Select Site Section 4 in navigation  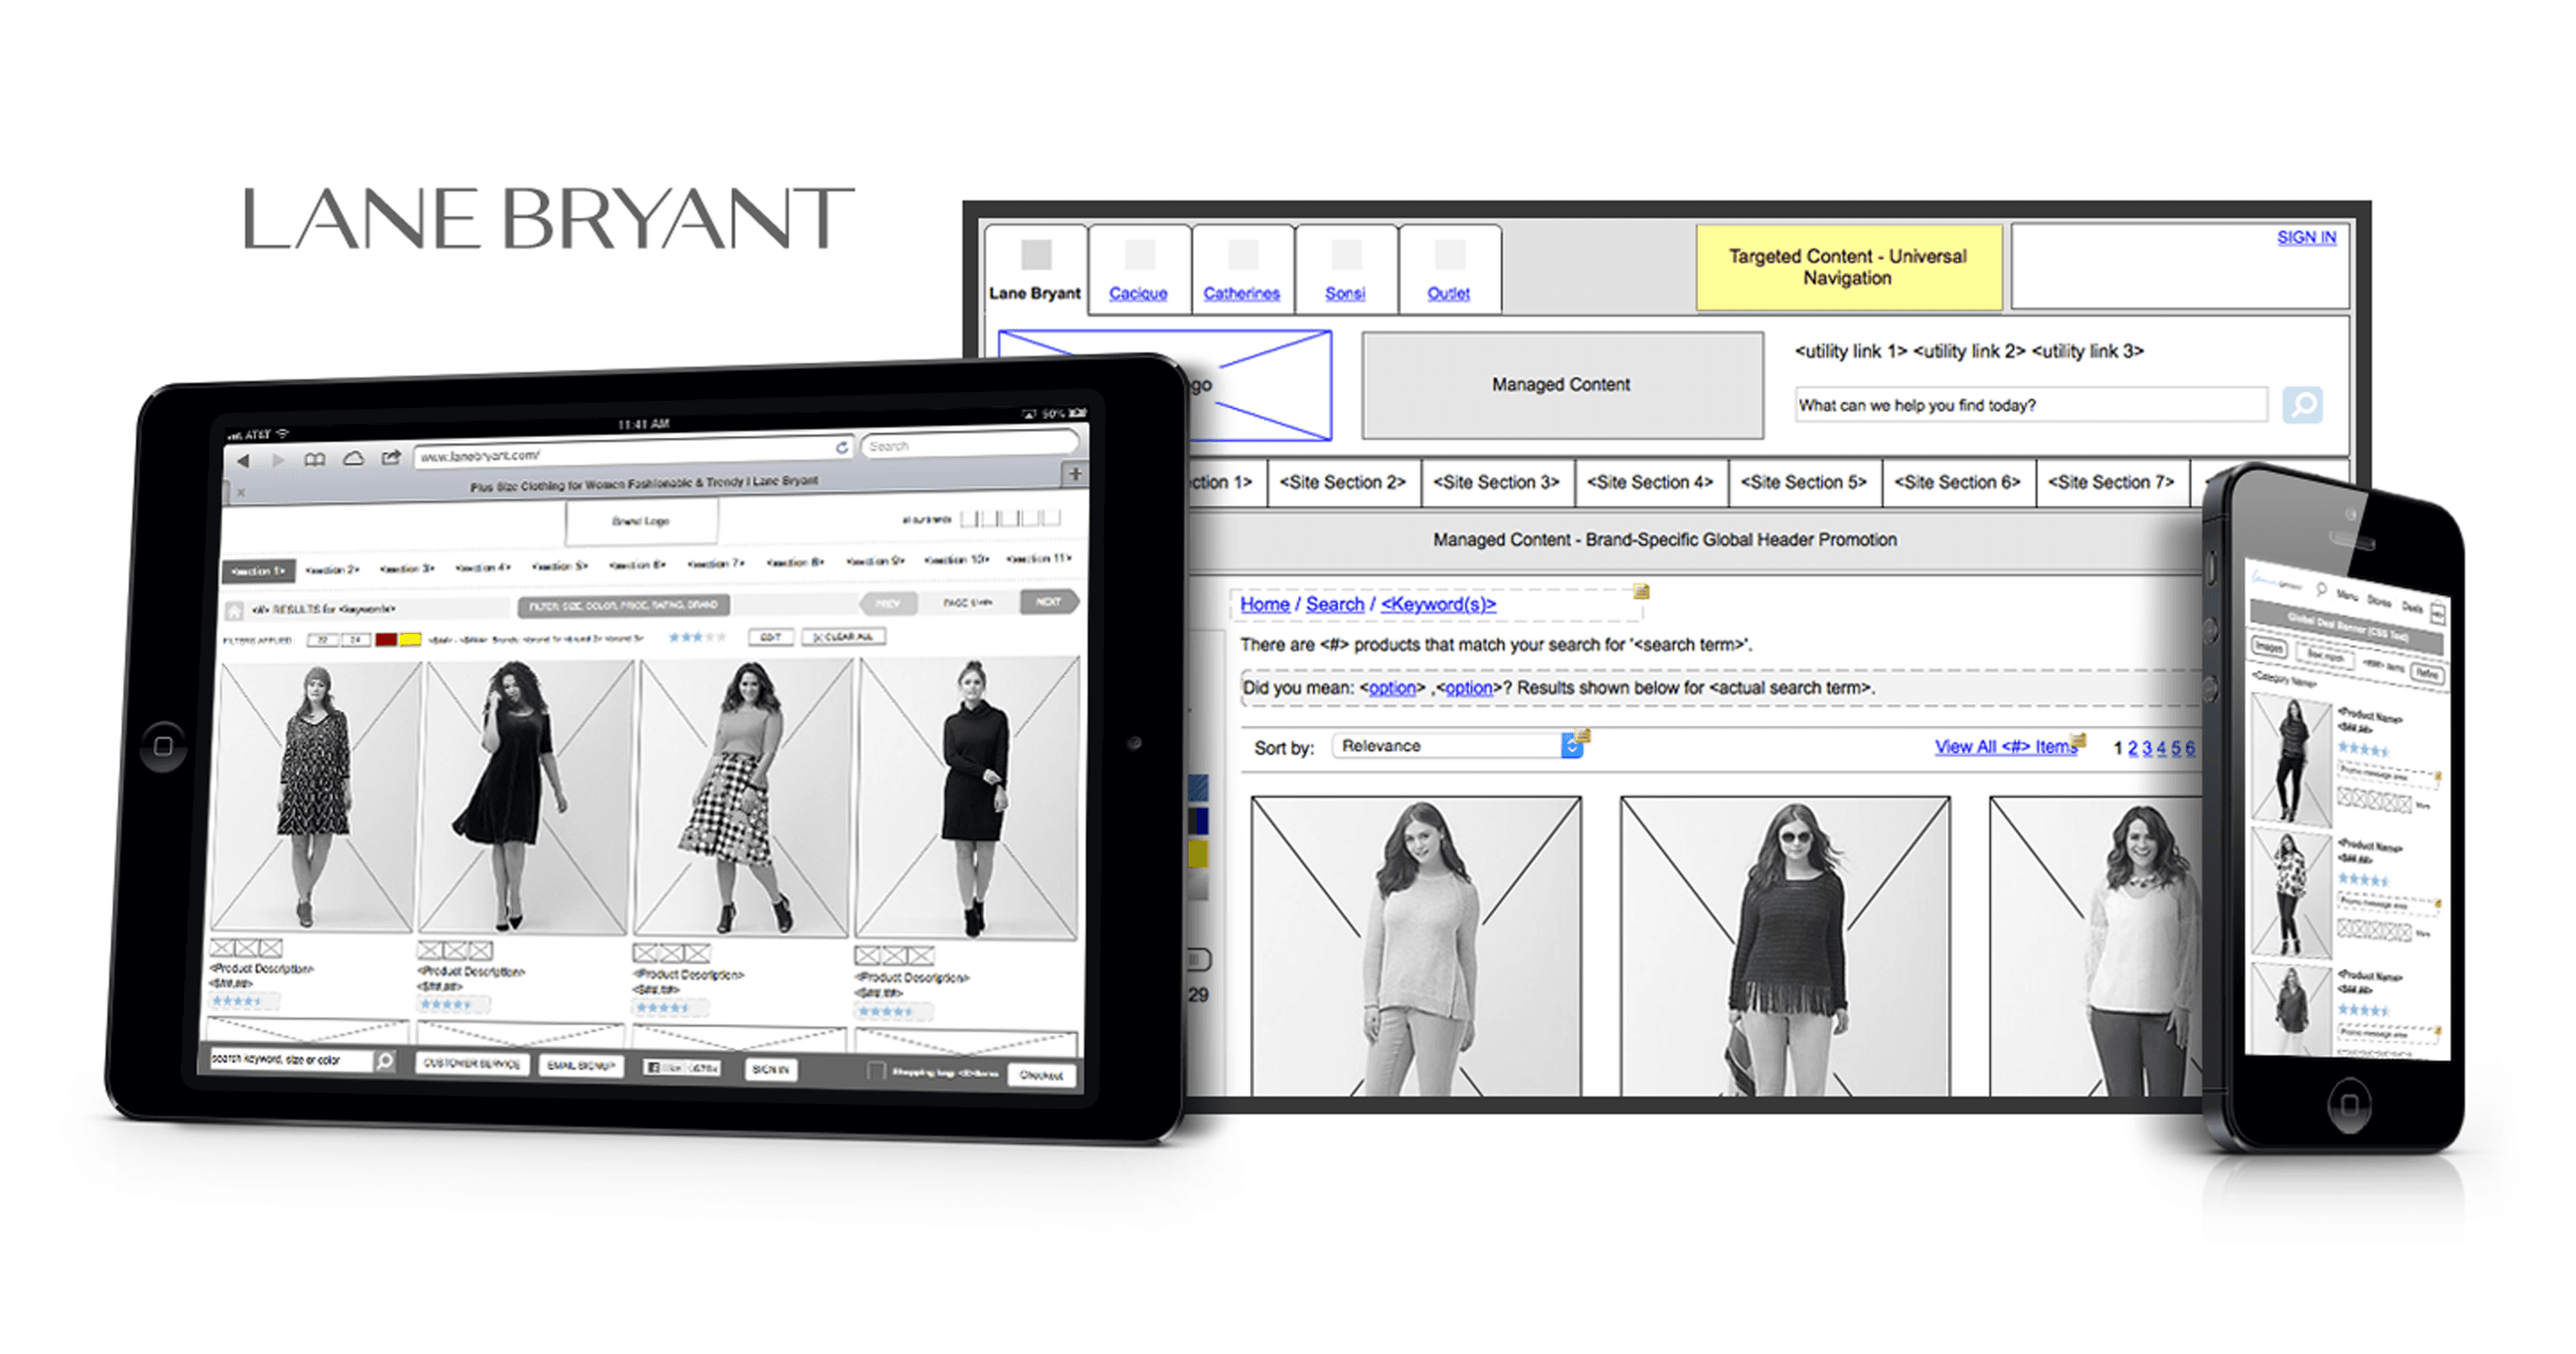coord(1649,482)
